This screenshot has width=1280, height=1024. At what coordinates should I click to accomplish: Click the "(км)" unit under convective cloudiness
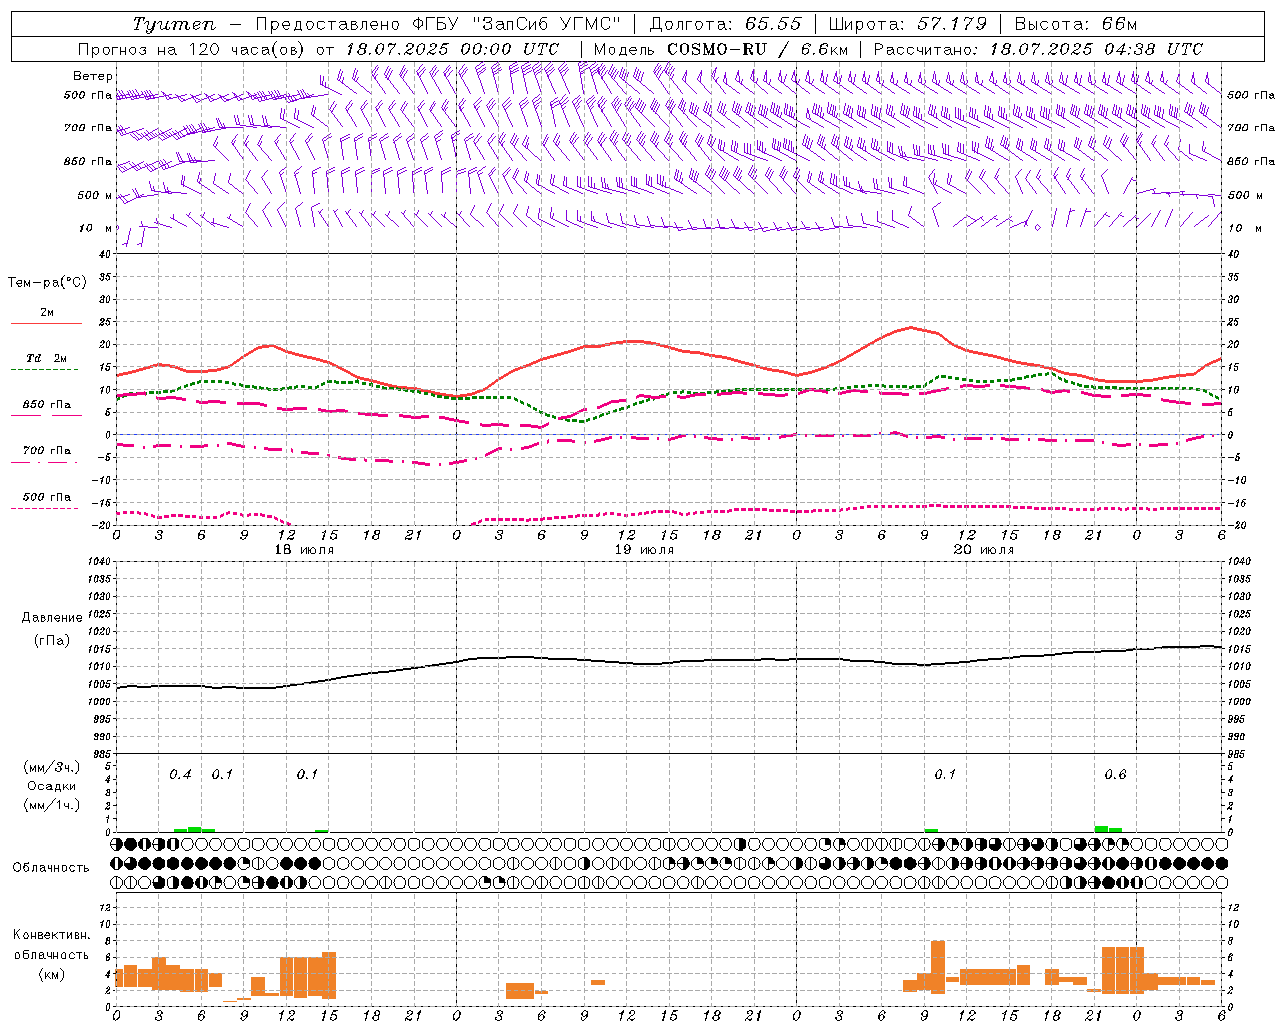pyautogui.click(x=52, y=974)
